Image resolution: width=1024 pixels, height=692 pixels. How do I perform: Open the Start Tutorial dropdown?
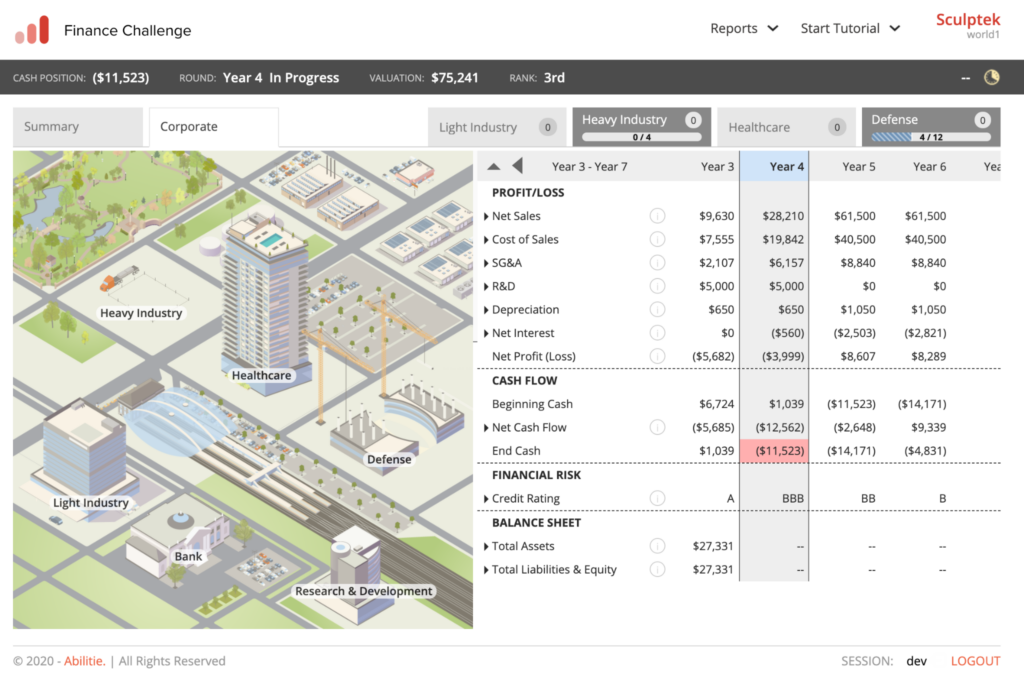point(850,29)
